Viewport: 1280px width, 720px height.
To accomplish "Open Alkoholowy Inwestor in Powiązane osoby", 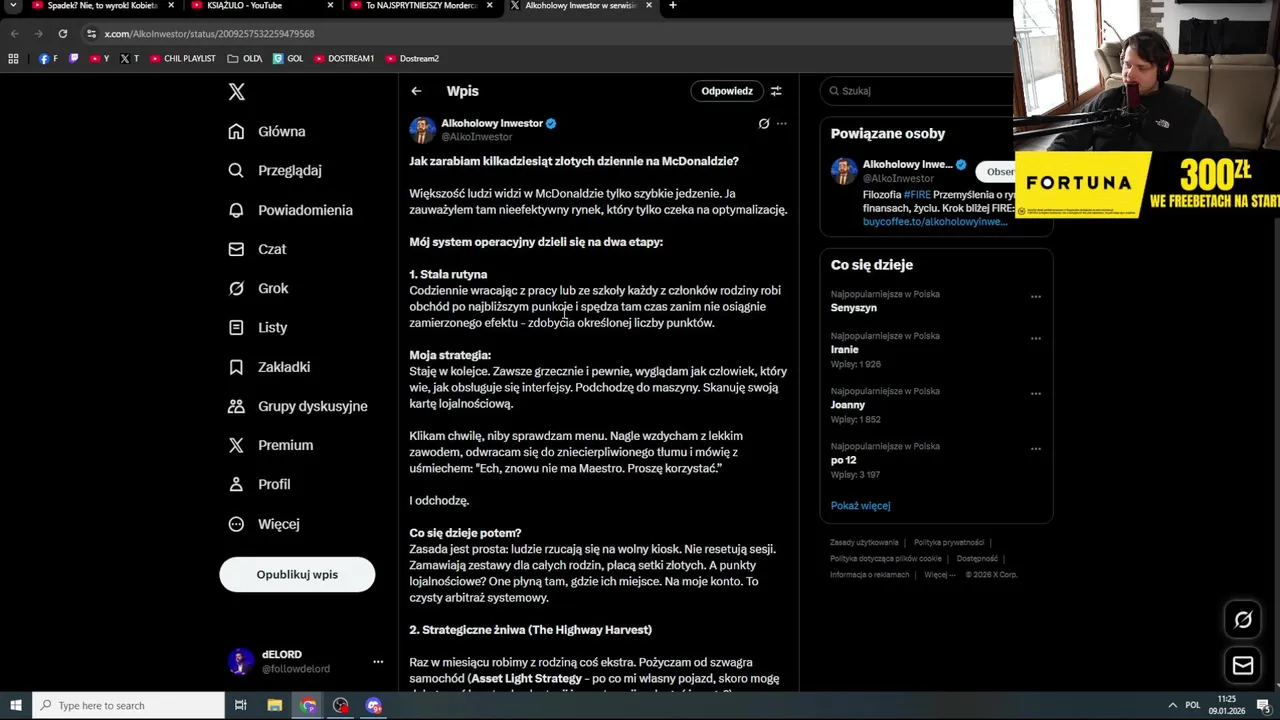I will (907, 164).
